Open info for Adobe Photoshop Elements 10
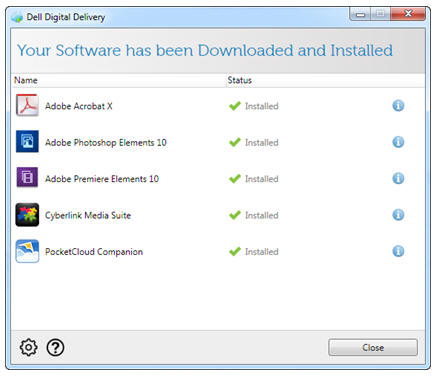The width and height of the screenshot is (437, 376). [398, 142]
